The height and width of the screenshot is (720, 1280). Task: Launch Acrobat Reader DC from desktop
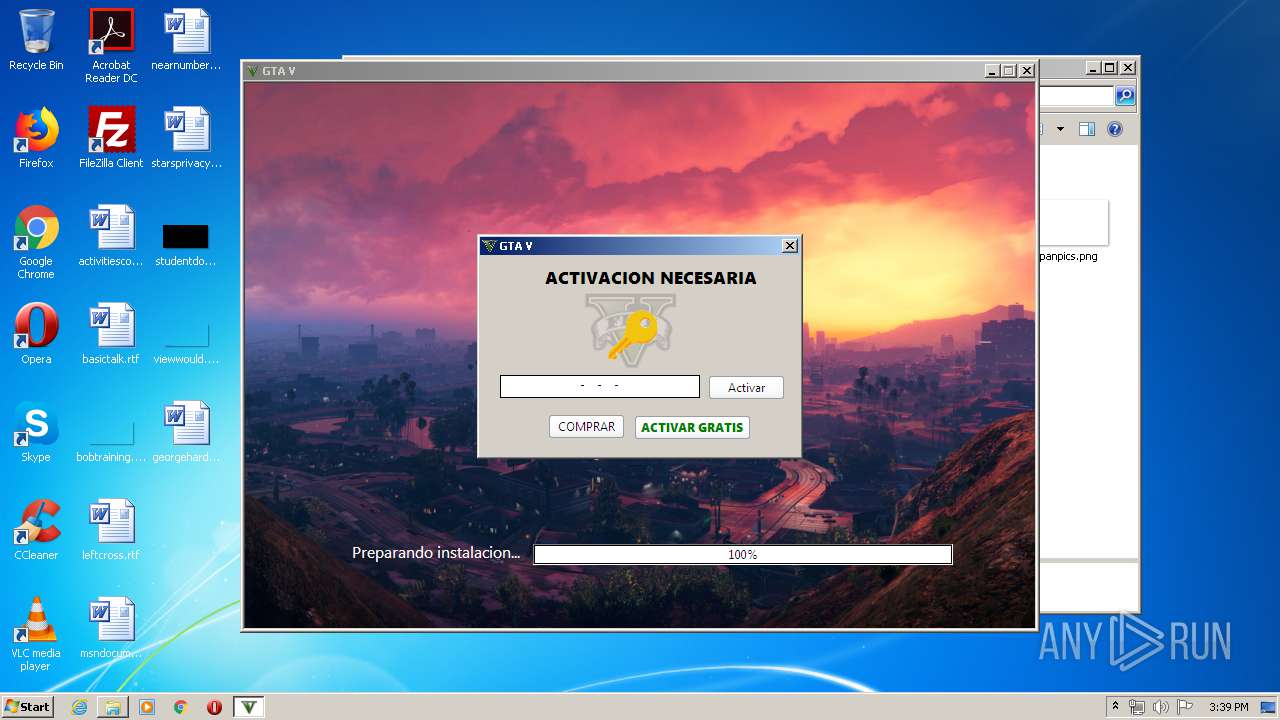click(x=111, y=46)
